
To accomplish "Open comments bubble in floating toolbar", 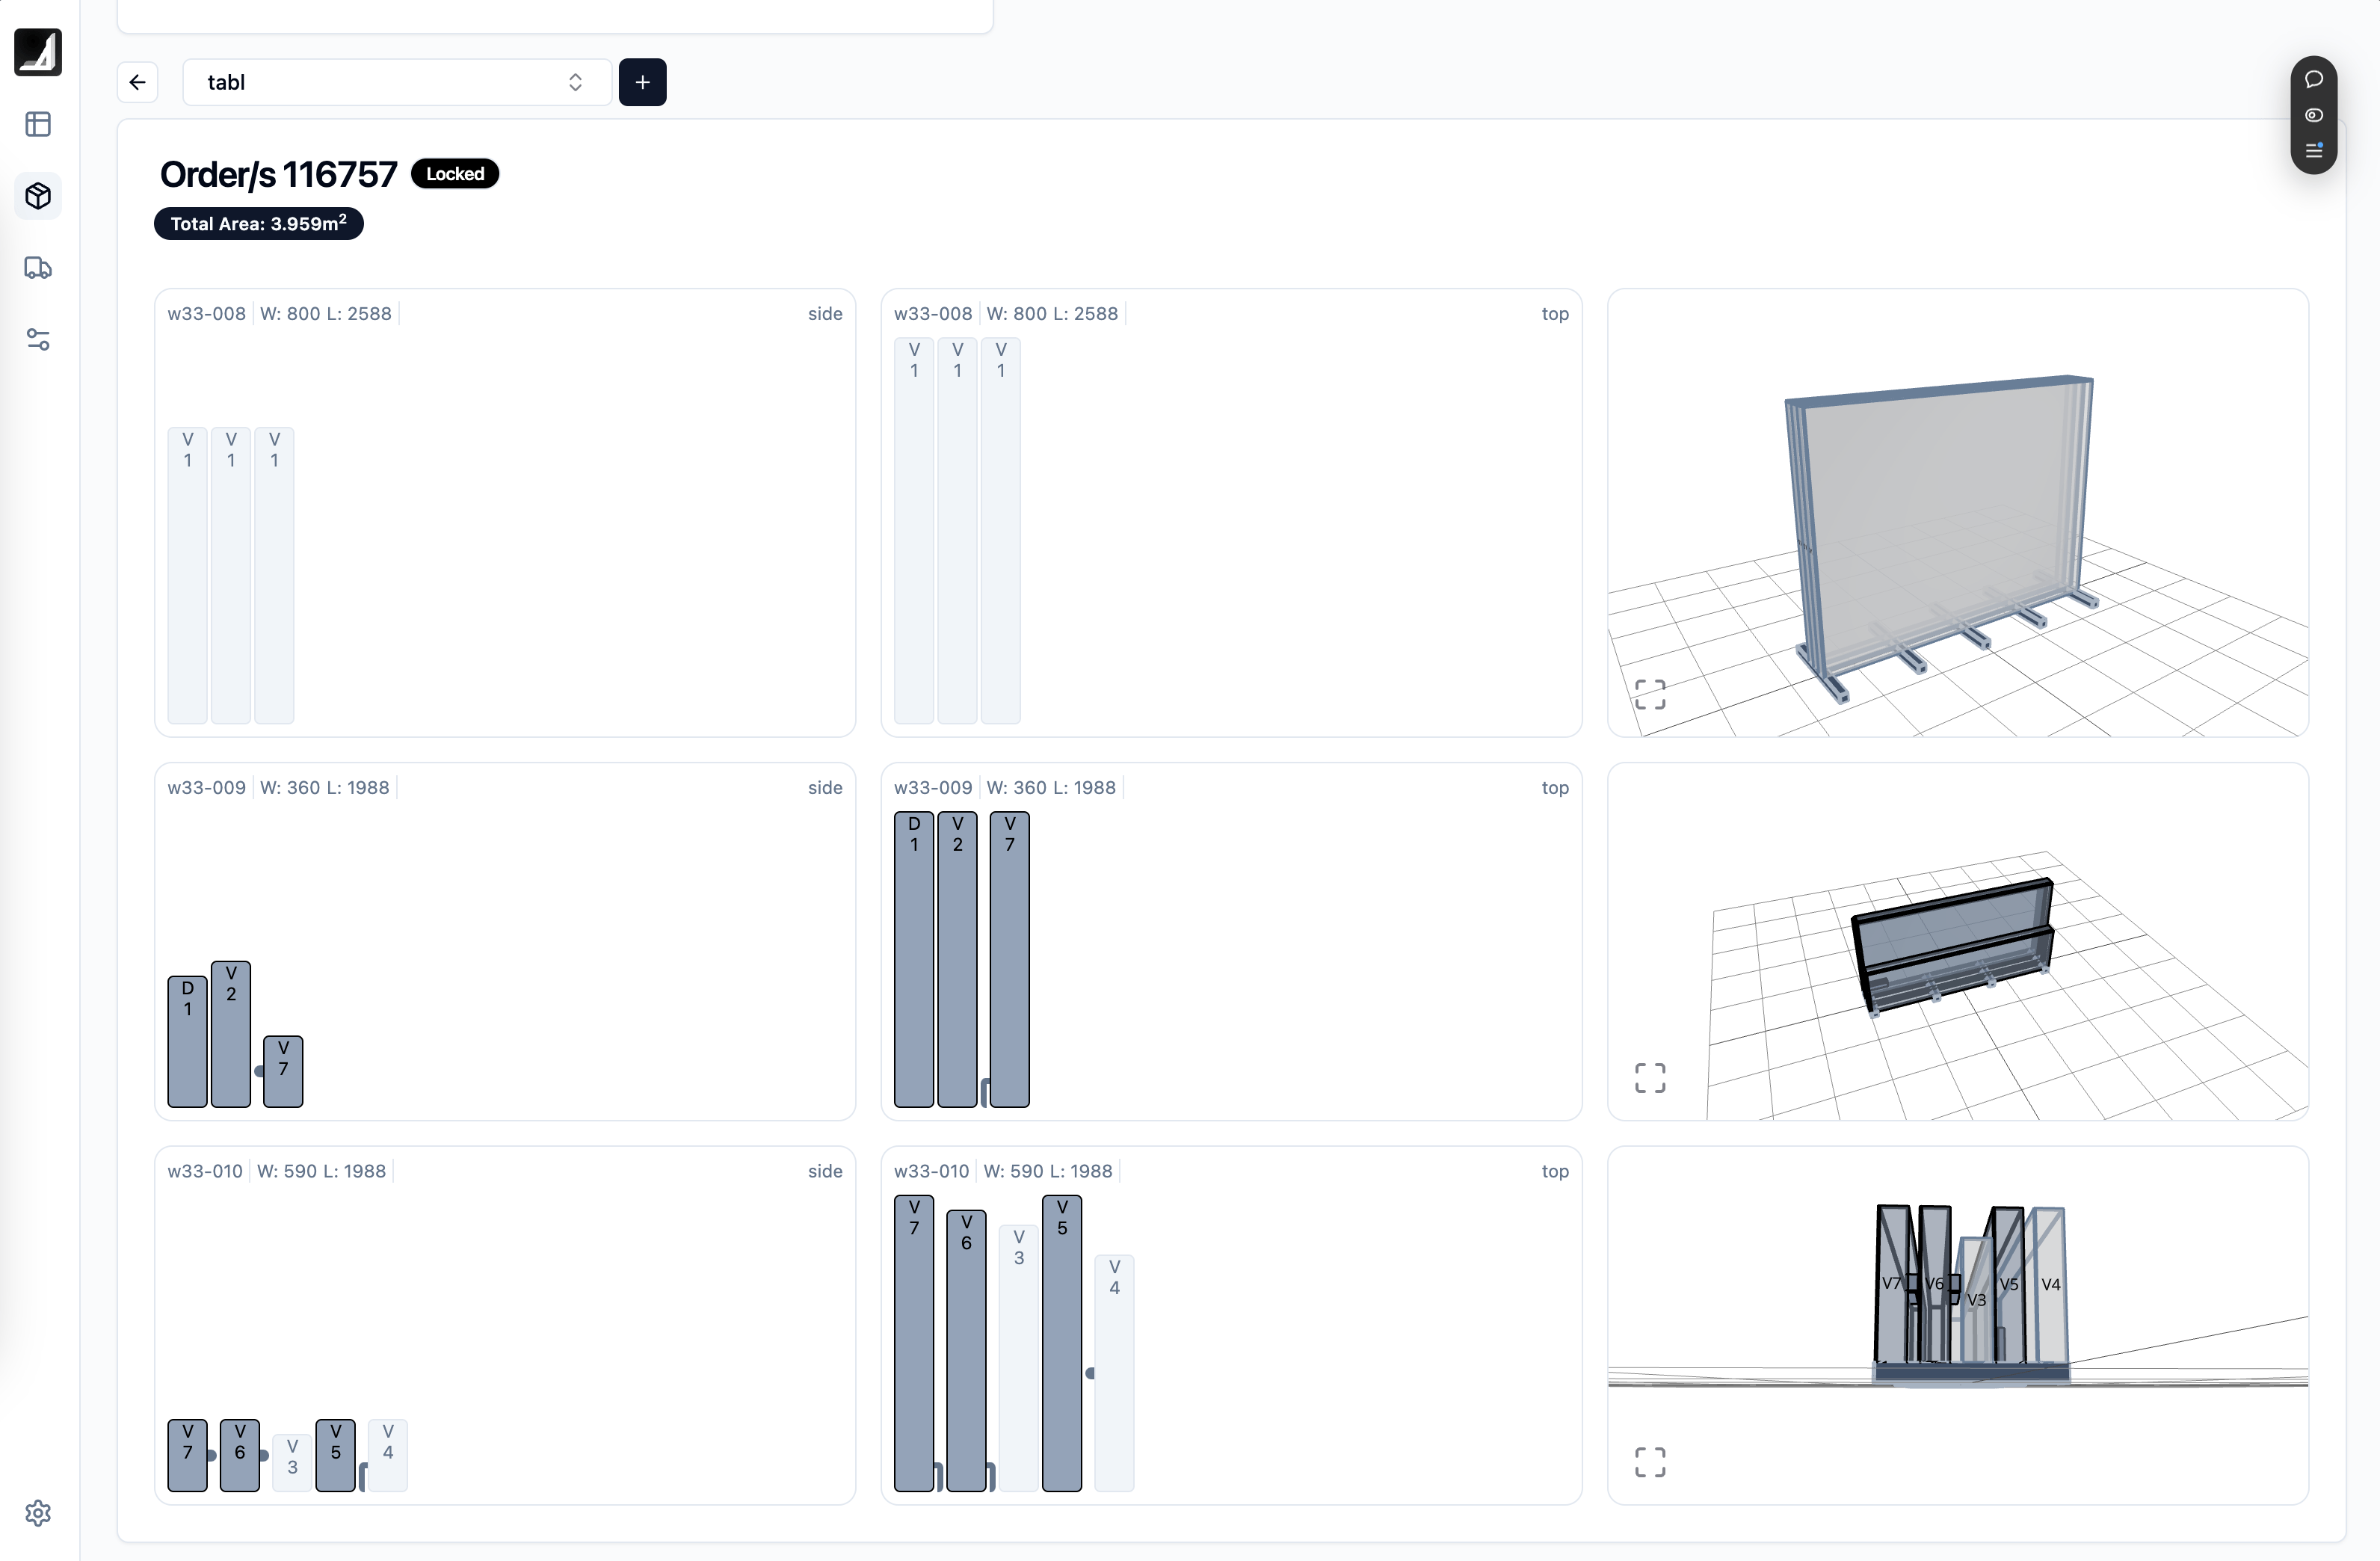I will click(x=2314, y=79).
